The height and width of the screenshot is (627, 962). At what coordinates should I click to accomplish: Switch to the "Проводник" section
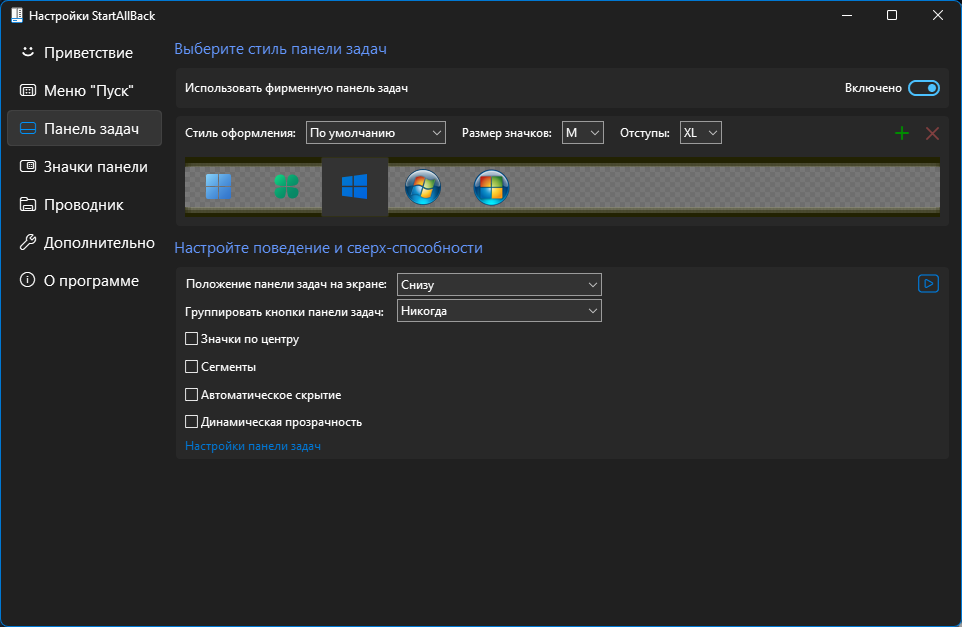(84, 205)
